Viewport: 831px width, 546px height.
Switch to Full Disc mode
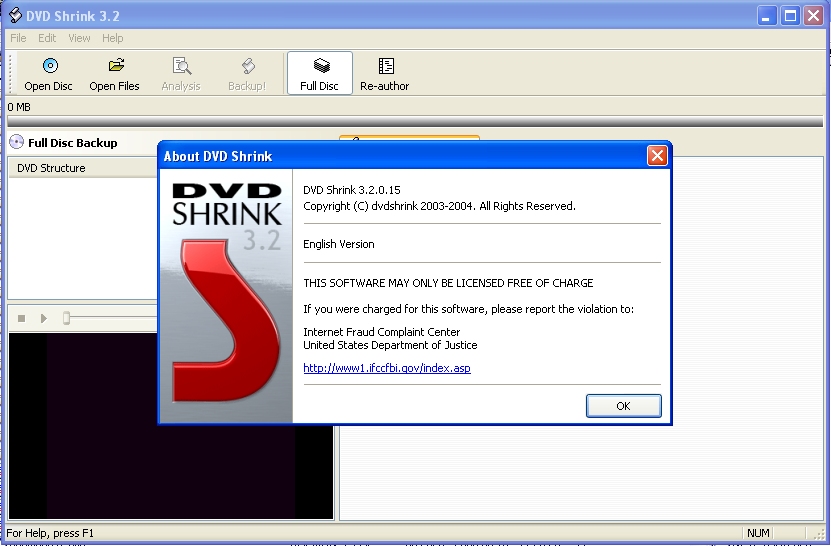click(x=320, y=73)
